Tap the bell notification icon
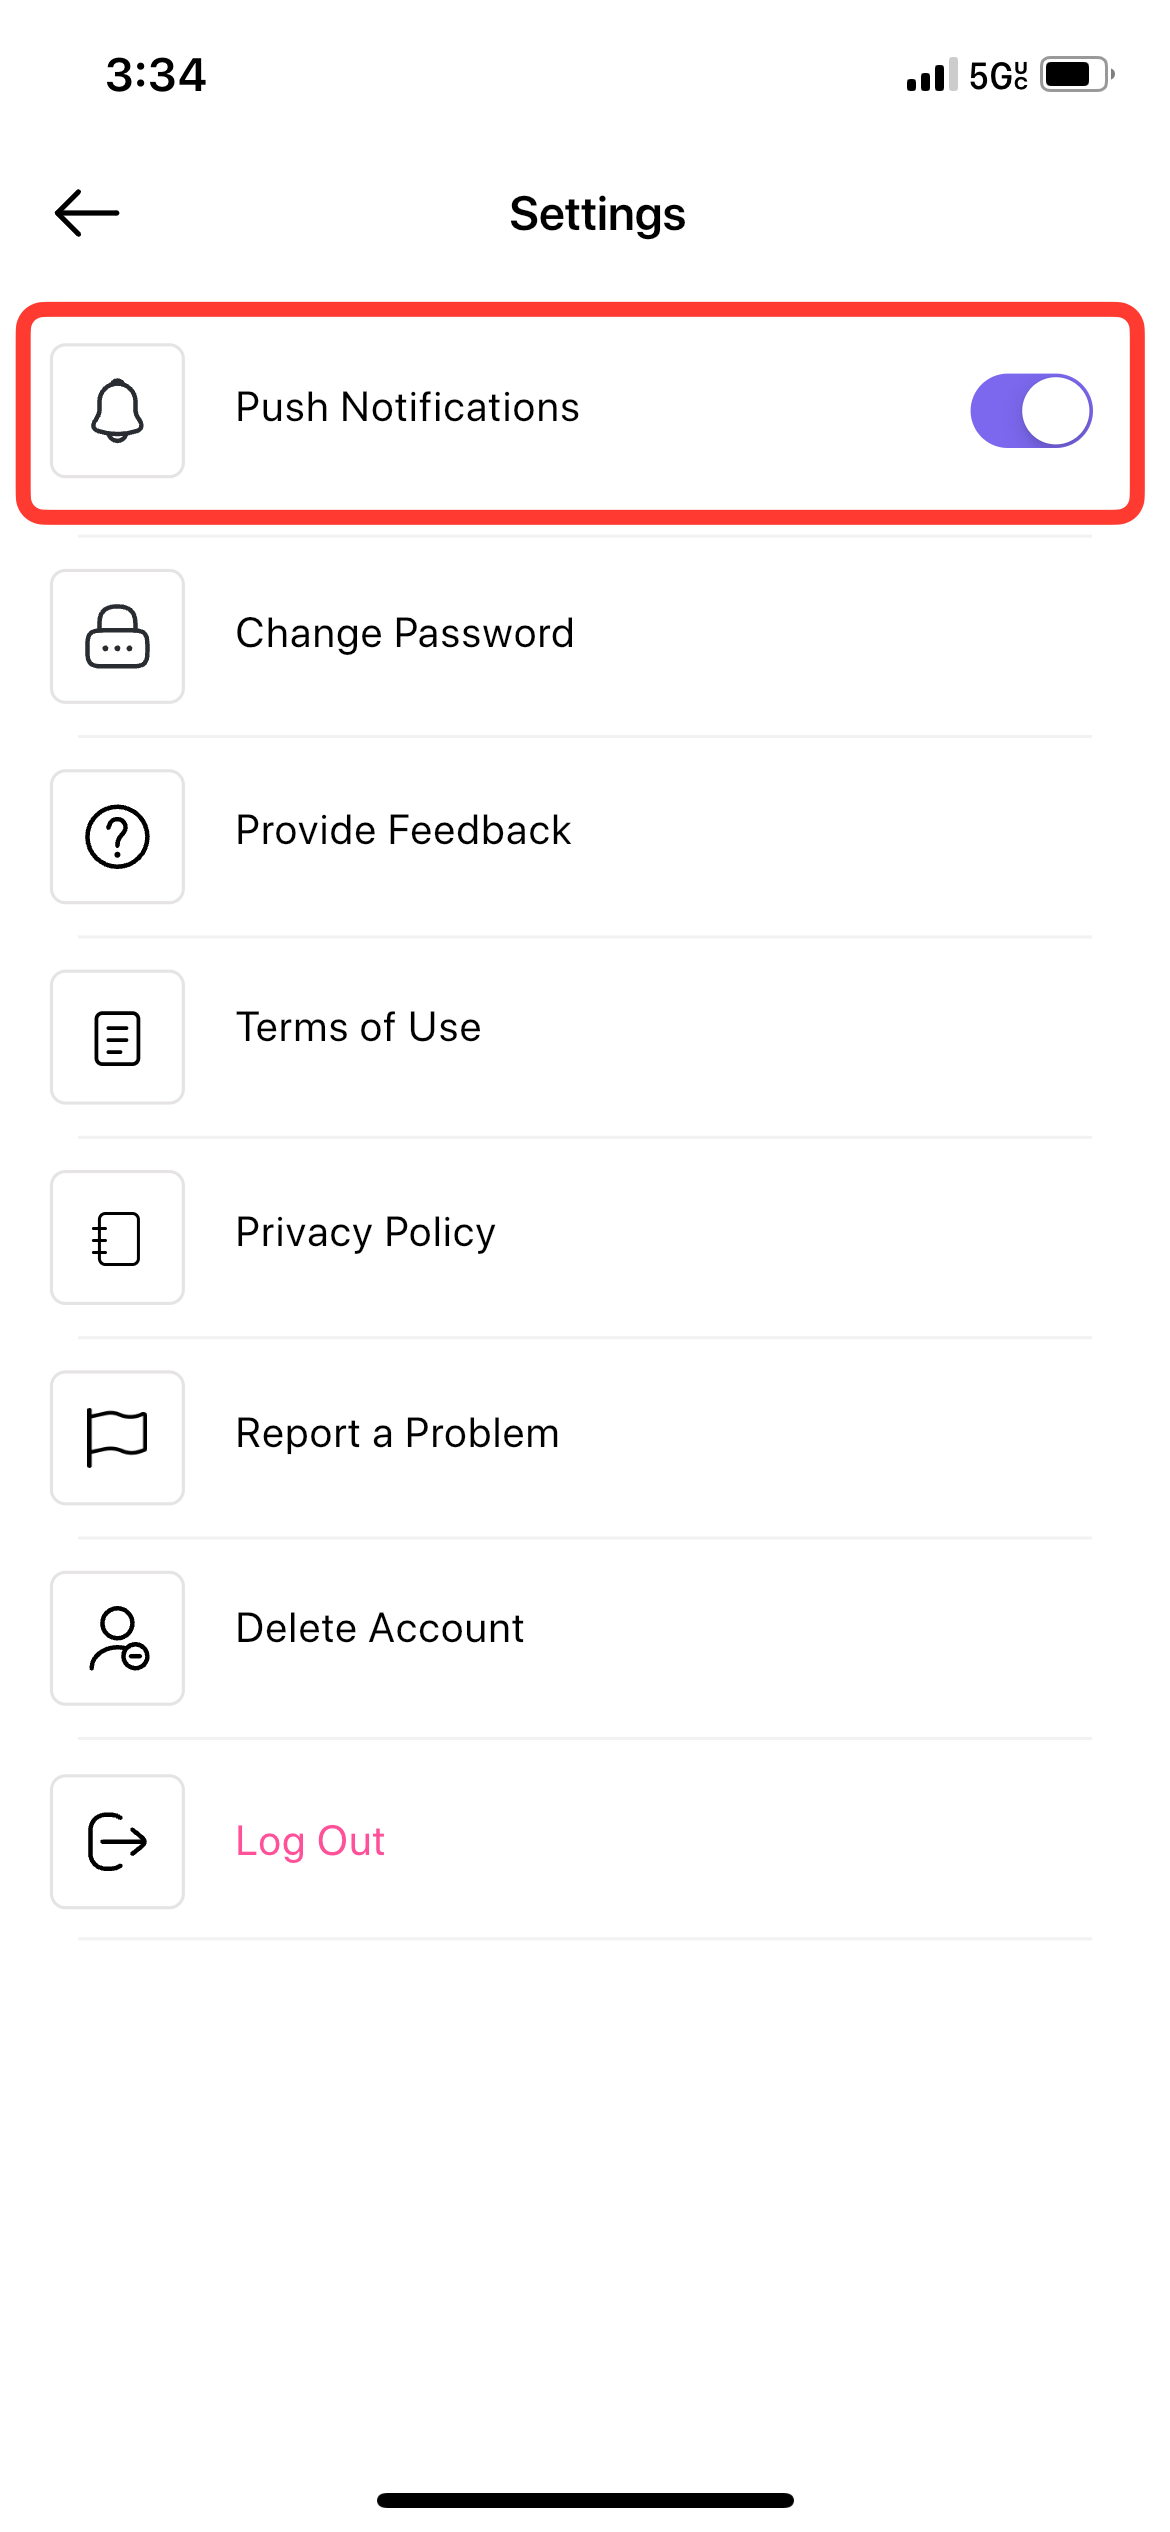Screen dimensions: 1170x2532 117,410
